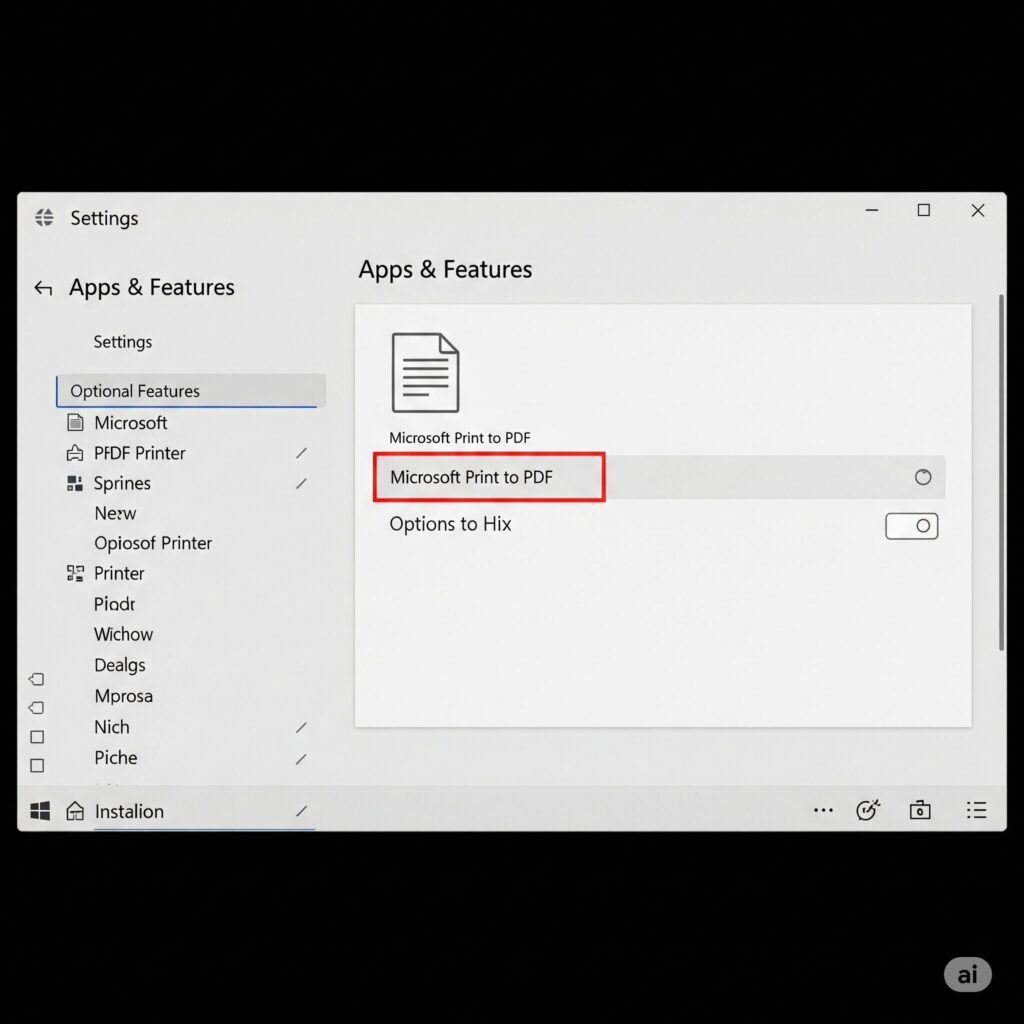Click the back arrow beside Apps & Features
The image size is (1024, 1024).
[43, 289]
